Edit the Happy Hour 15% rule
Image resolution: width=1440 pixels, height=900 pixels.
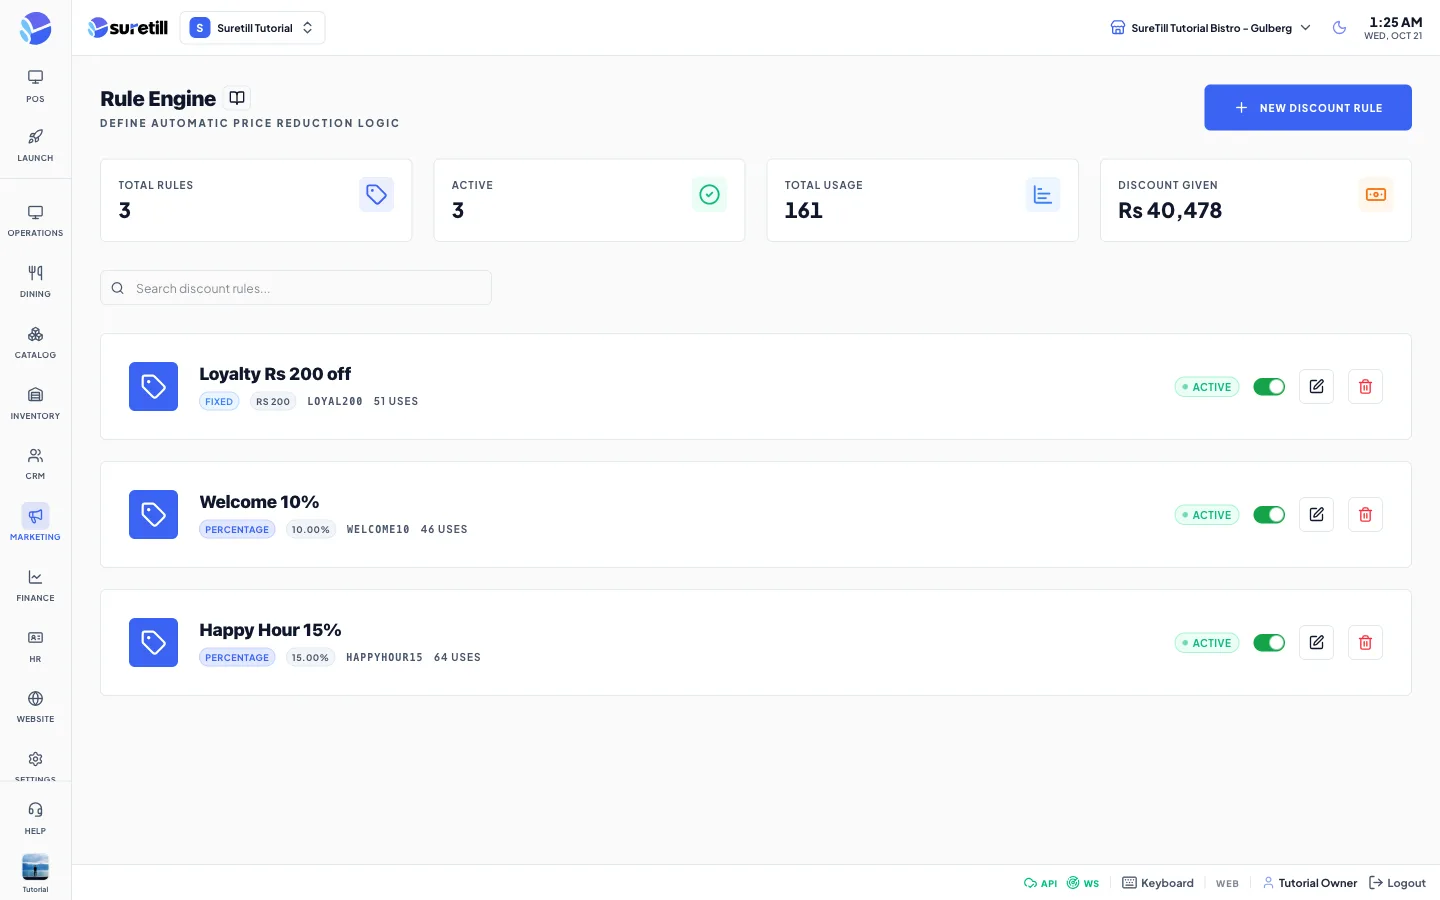[x=1316, y=643]
